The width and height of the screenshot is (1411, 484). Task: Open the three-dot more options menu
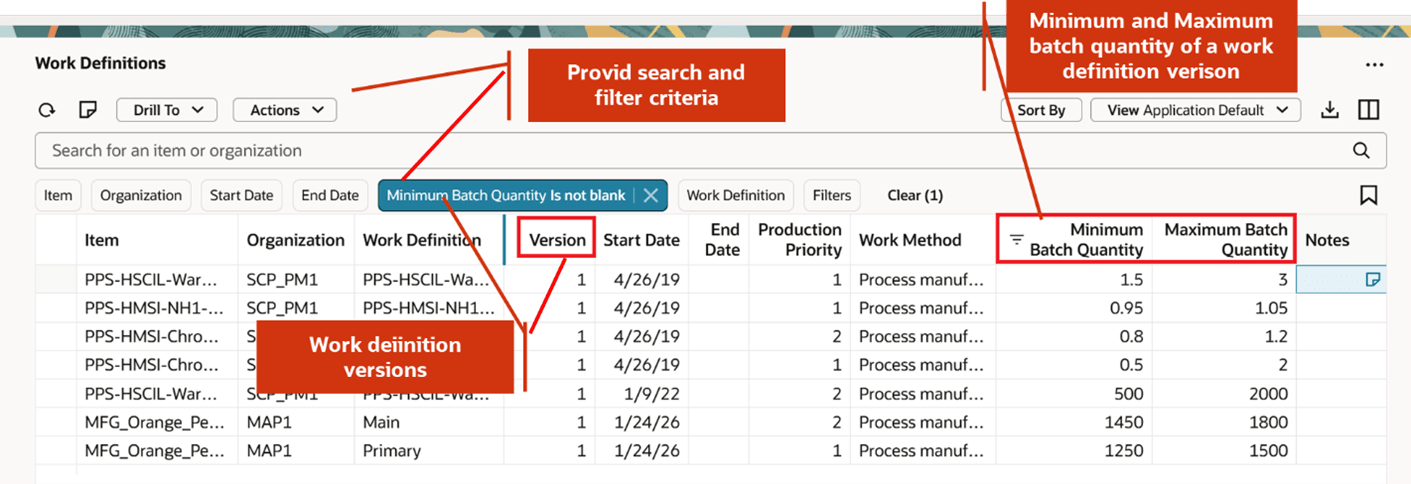(x=1374, y=65)
